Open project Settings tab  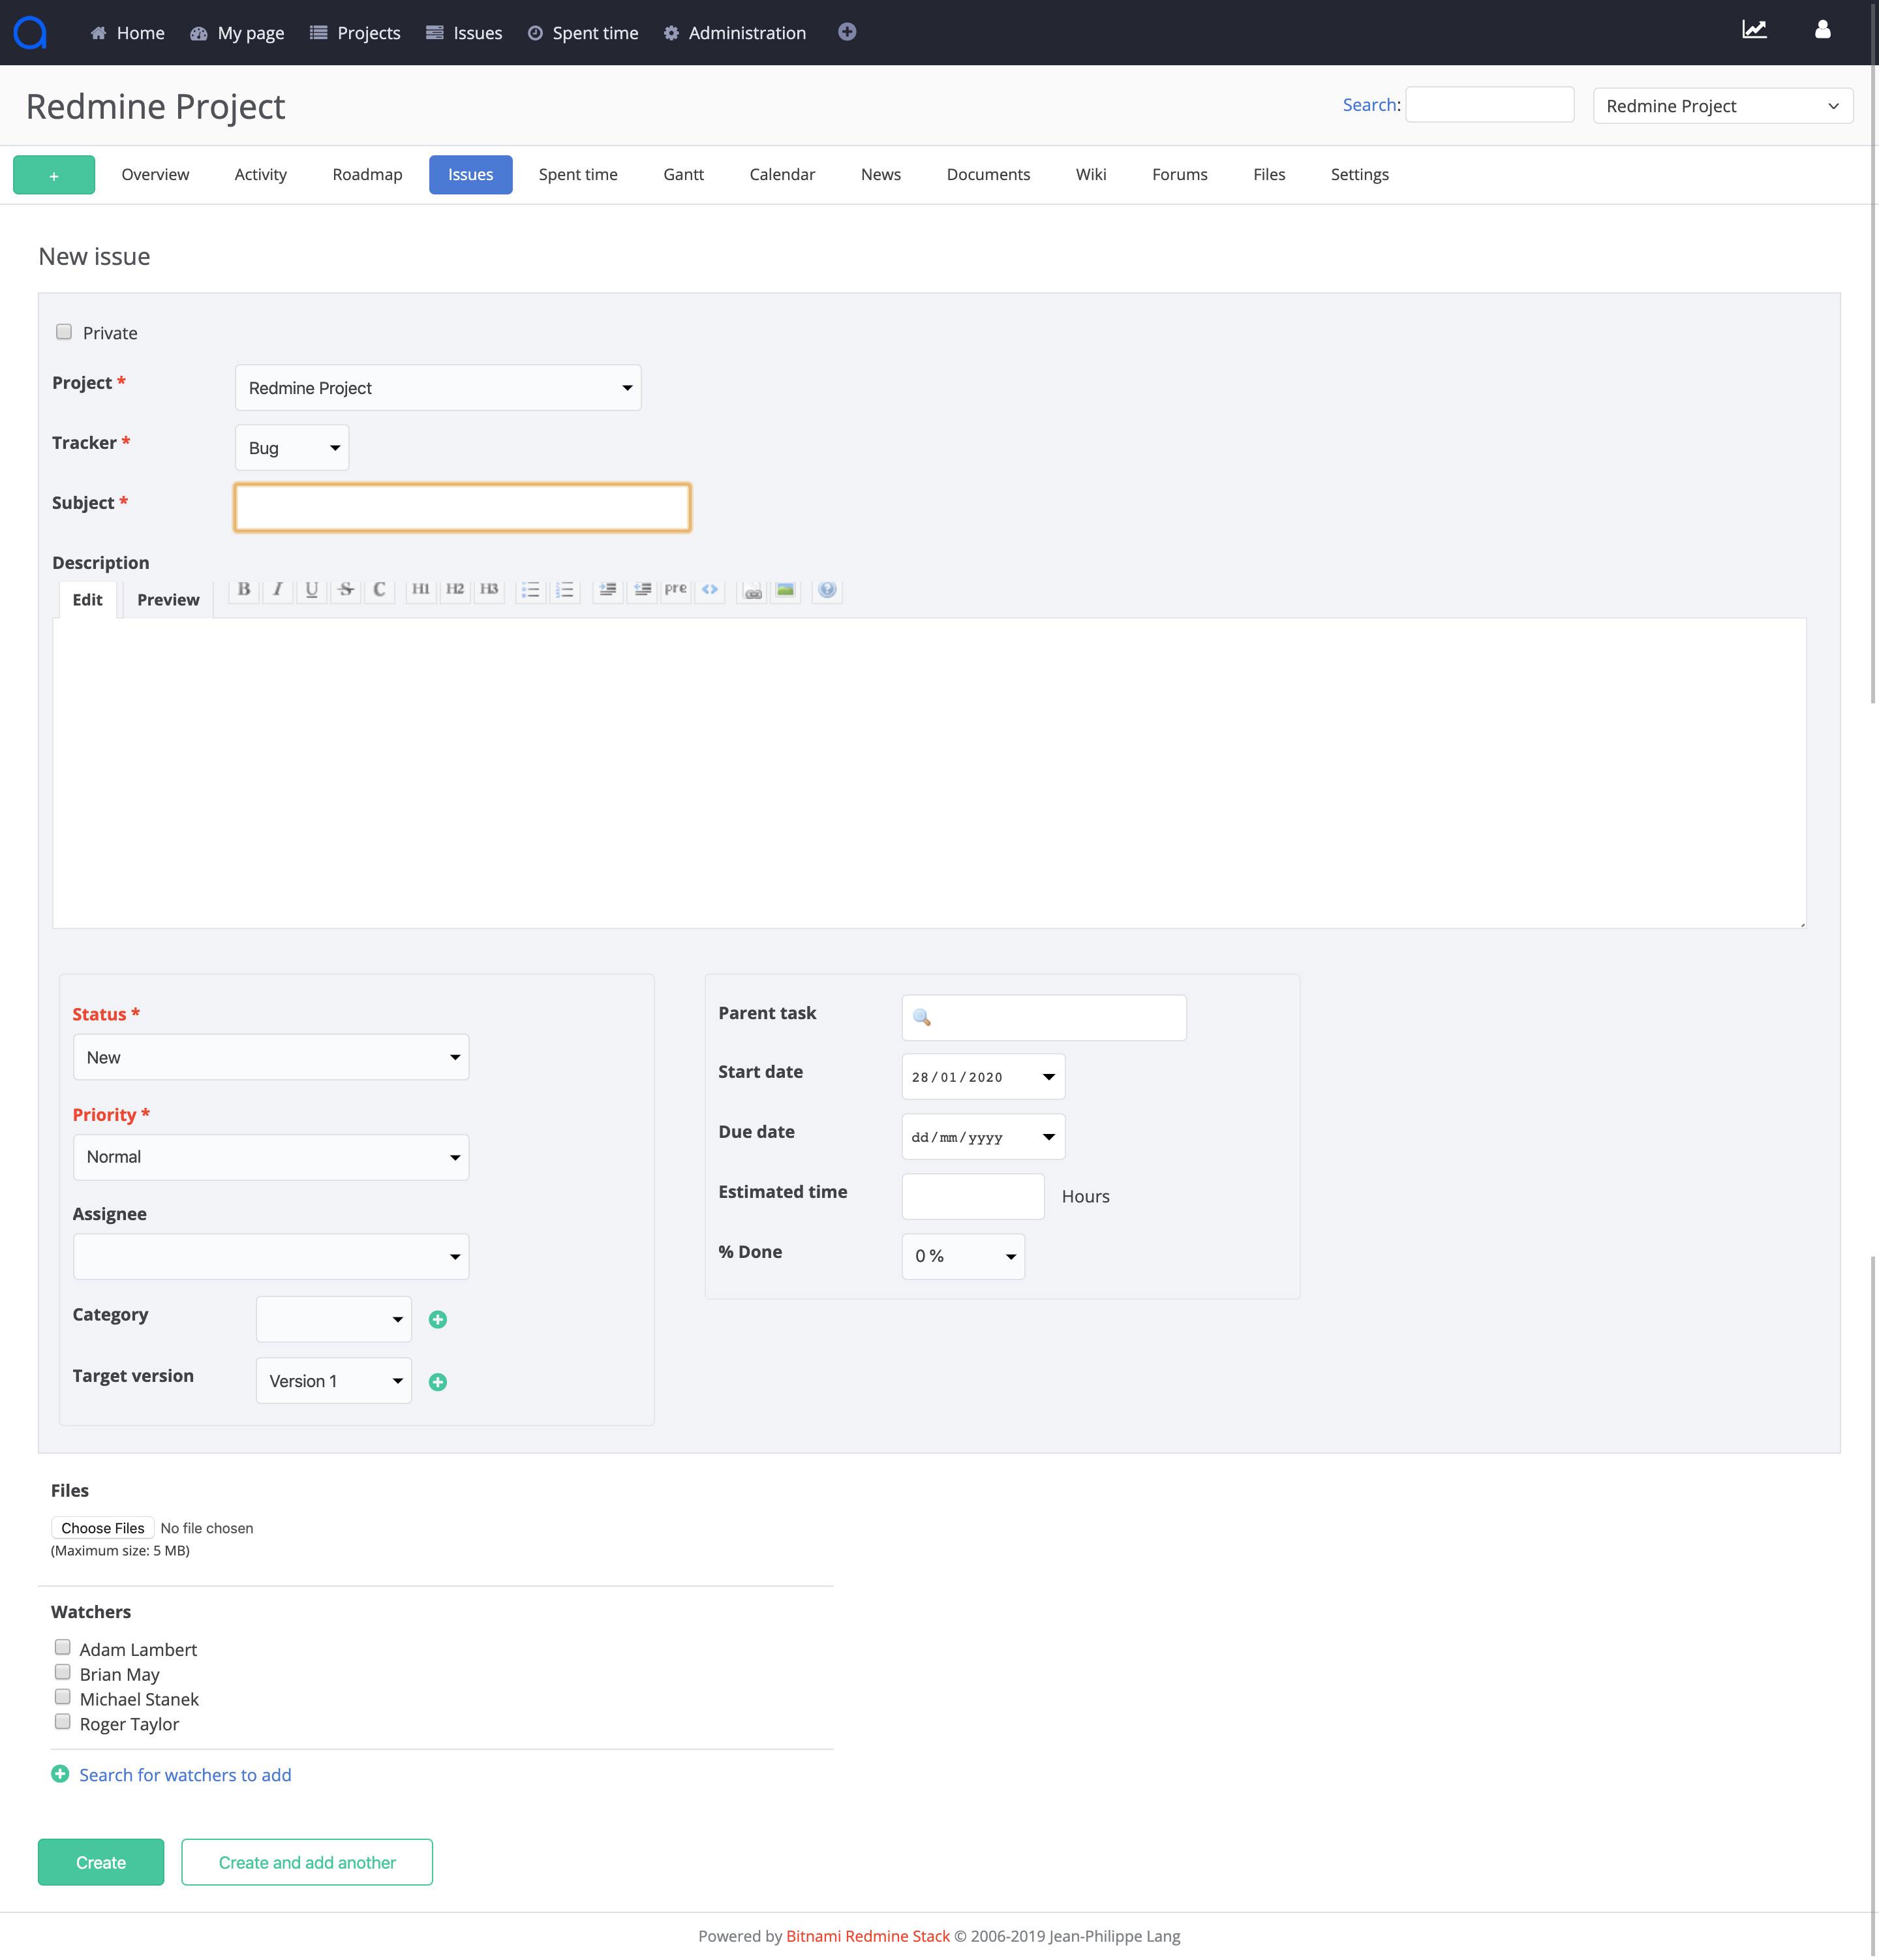click(x=1360, y=174)
